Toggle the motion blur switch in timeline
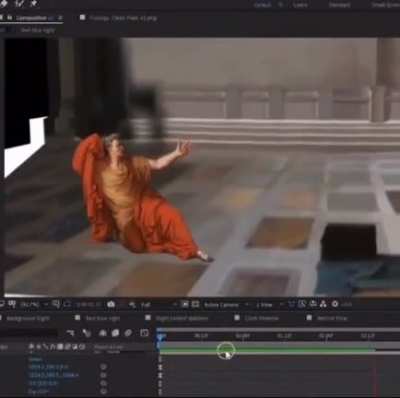400x398 pixels. coord(128,333)
